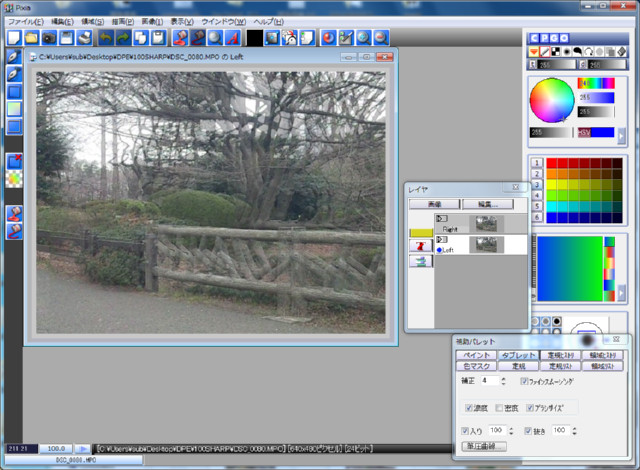Open the 領域(S) menu

click(x=93, y=22)
